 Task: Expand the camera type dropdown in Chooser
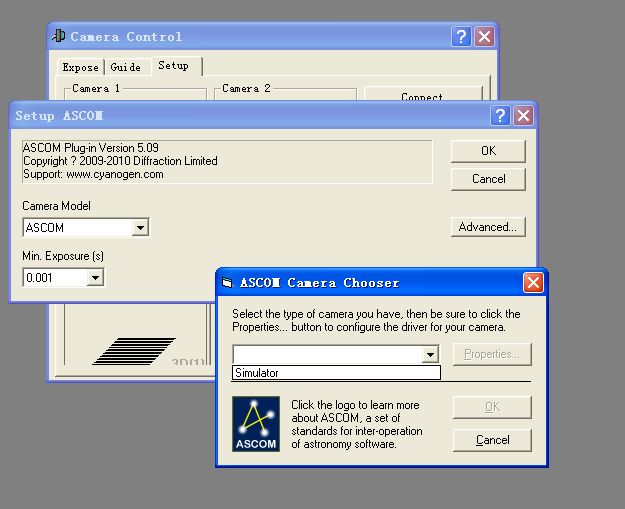point(430,354)
